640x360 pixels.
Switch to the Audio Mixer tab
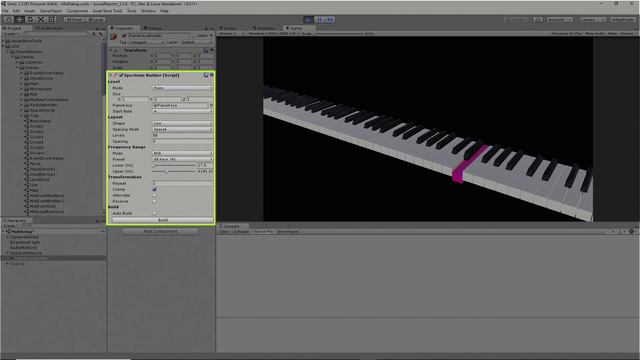coord(50,29)
